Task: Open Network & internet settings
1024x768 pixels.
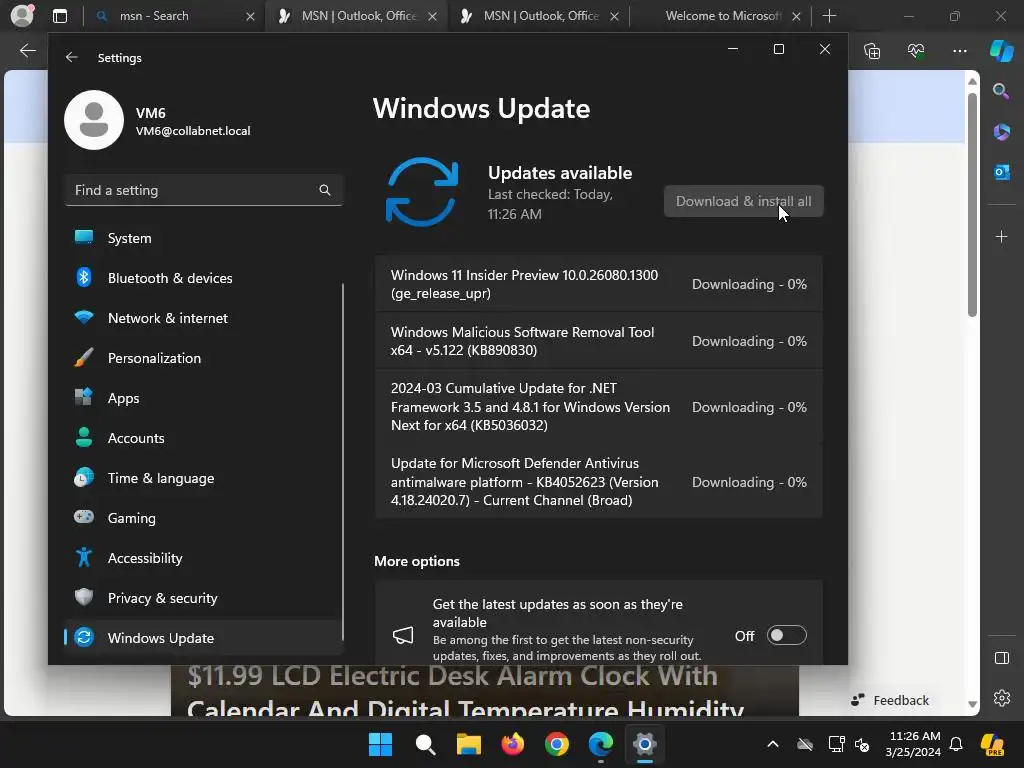Action: click(167, 318)
